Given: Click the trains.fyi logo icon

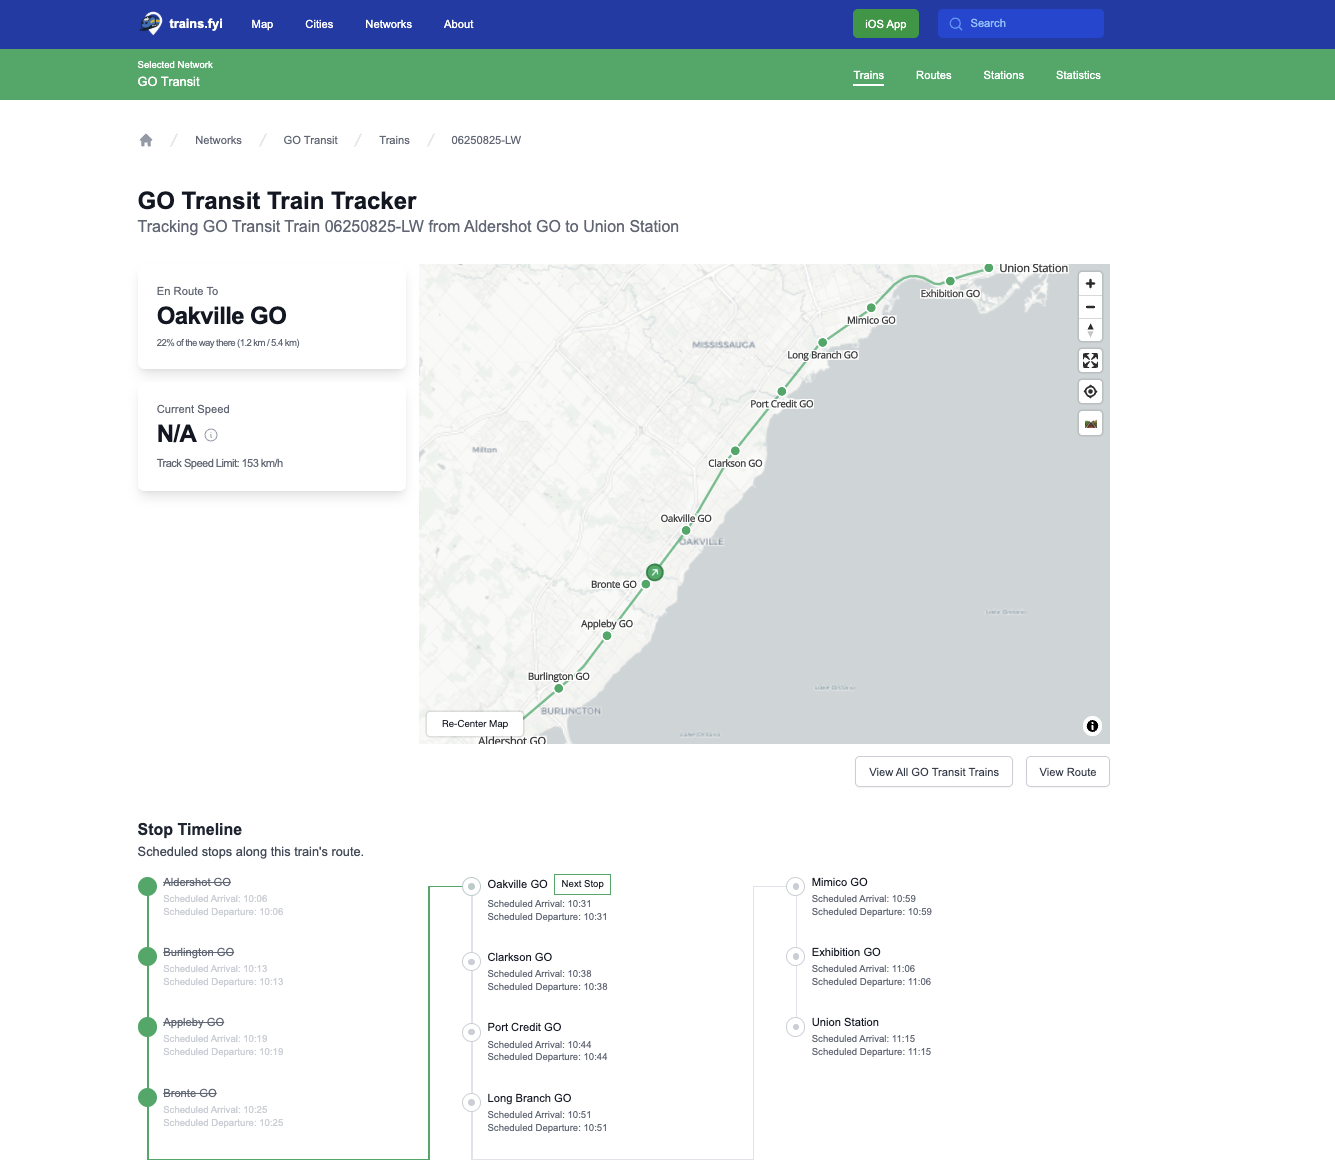Looking at the screenshot, I should [x=151, y=23].
